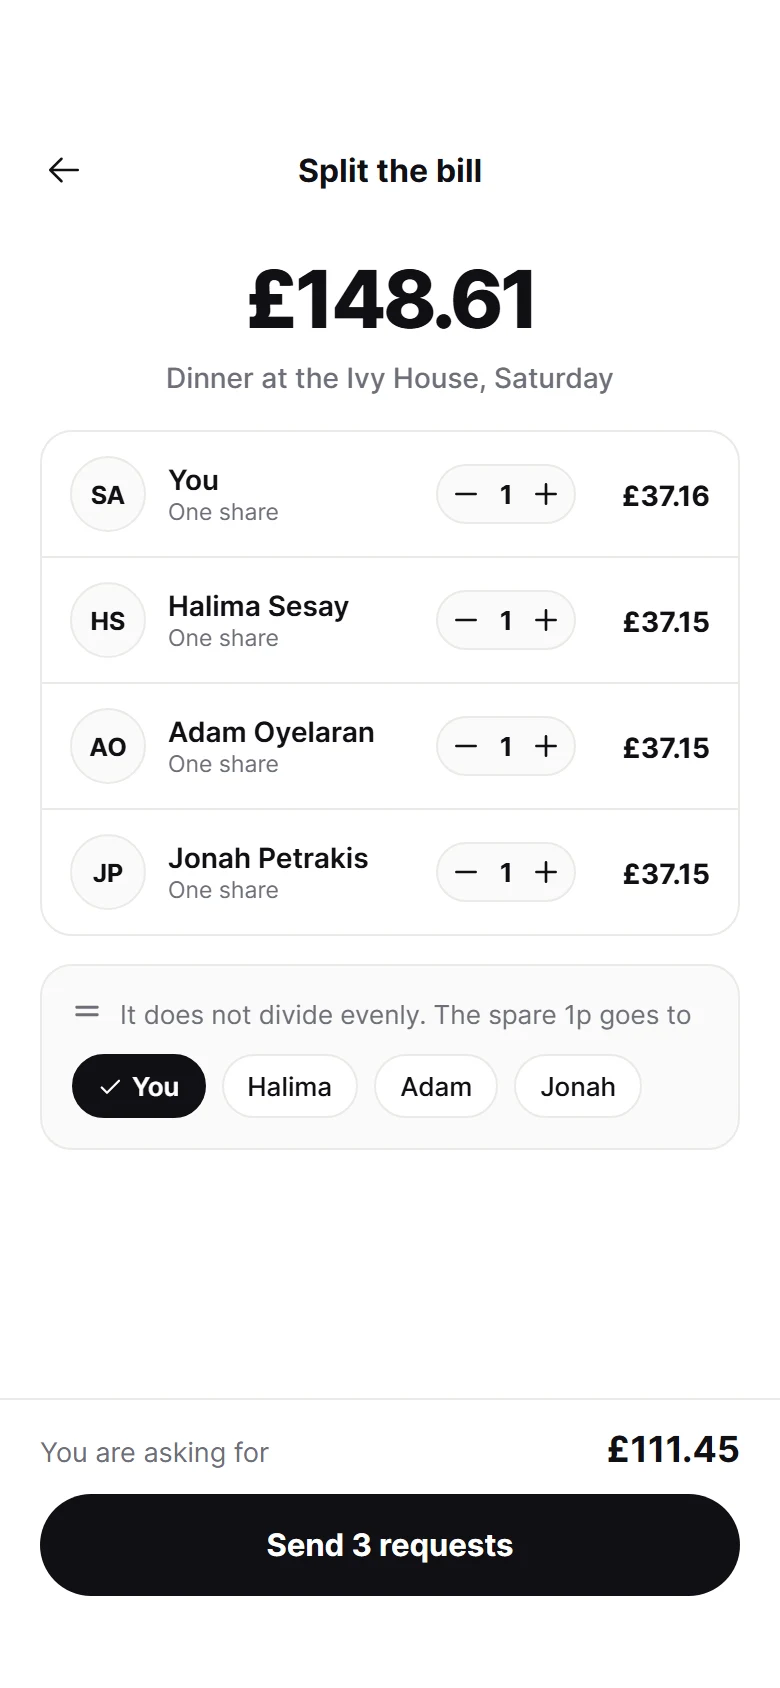Open the £148.61 bill total

click(391, 299)
